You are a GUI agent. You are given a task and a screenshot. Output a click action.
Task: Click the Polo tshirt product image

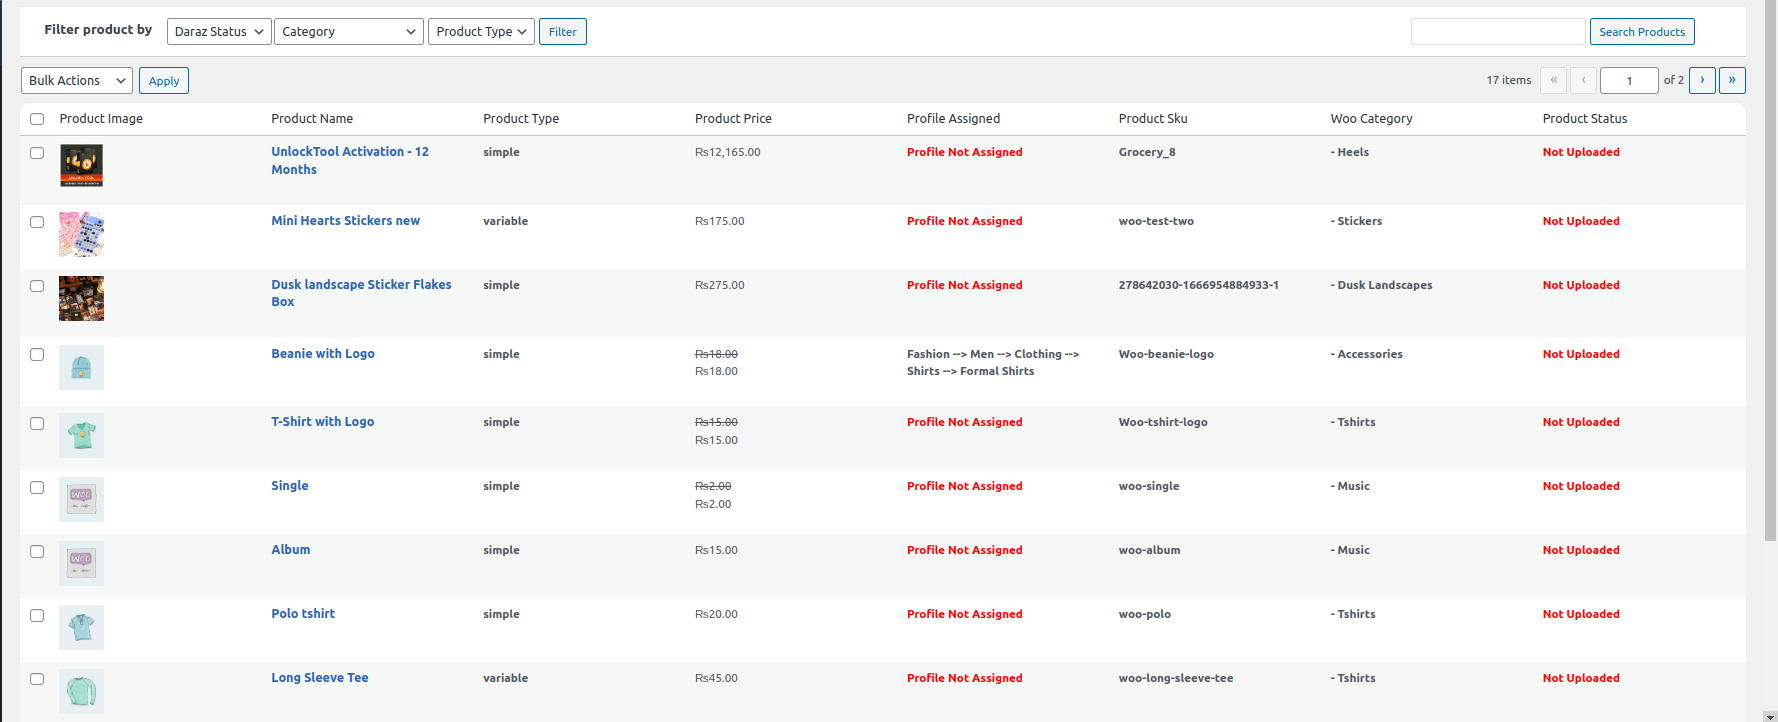pos(81,627)
